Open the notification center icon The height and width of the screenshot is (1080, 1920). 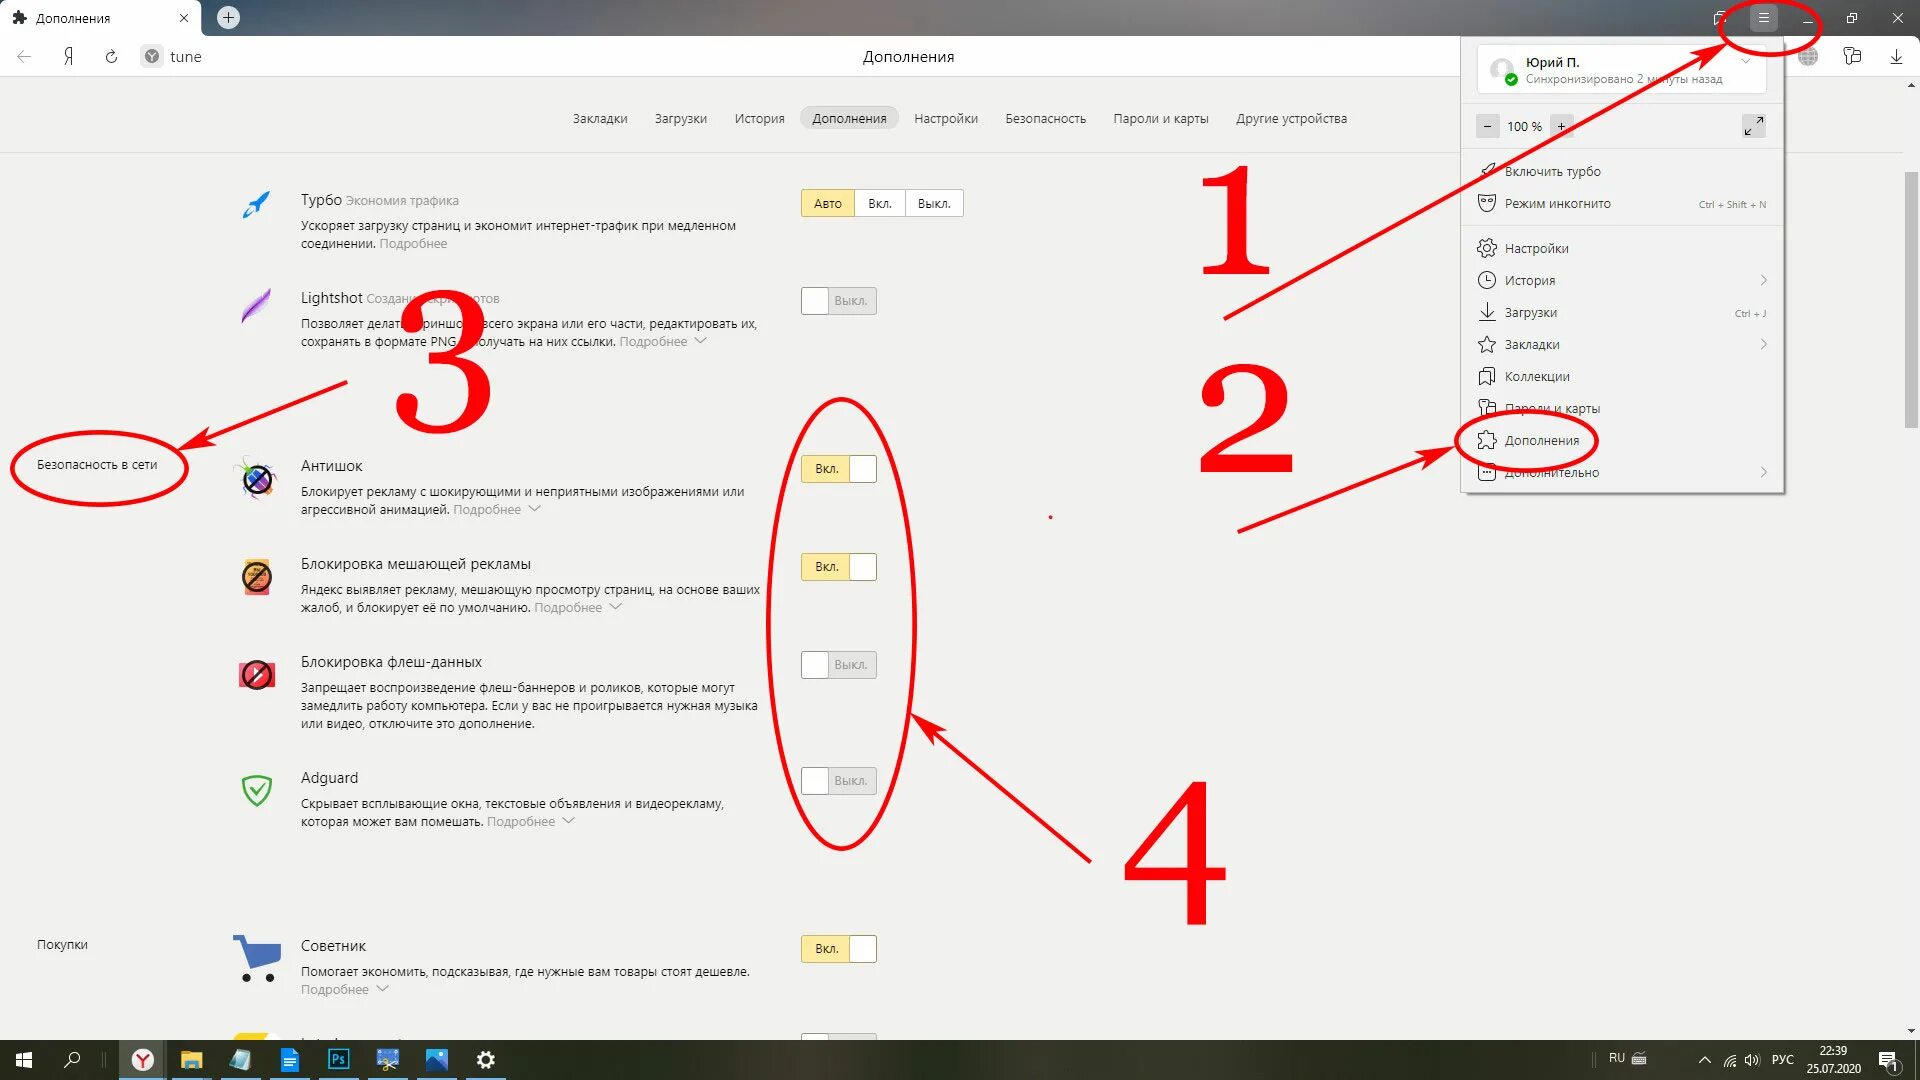tap(1889, 1061)
